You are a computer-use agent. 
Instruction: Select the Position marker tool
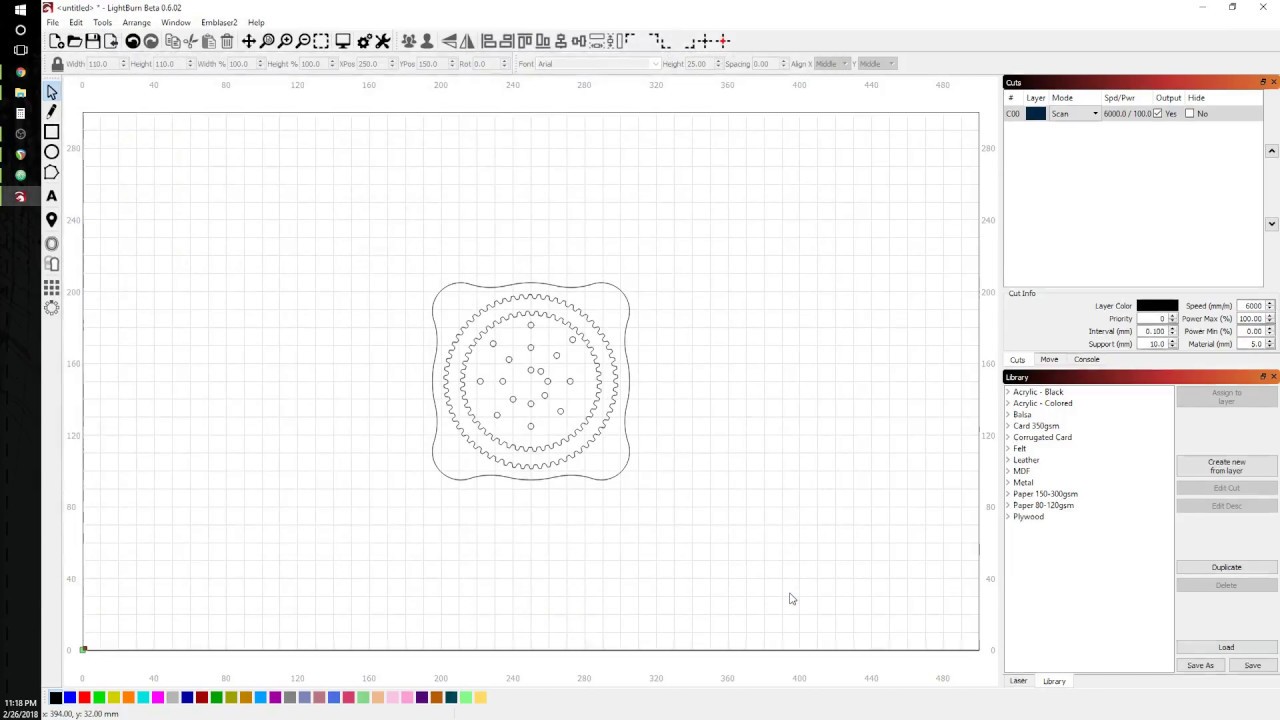click(52, 220)
